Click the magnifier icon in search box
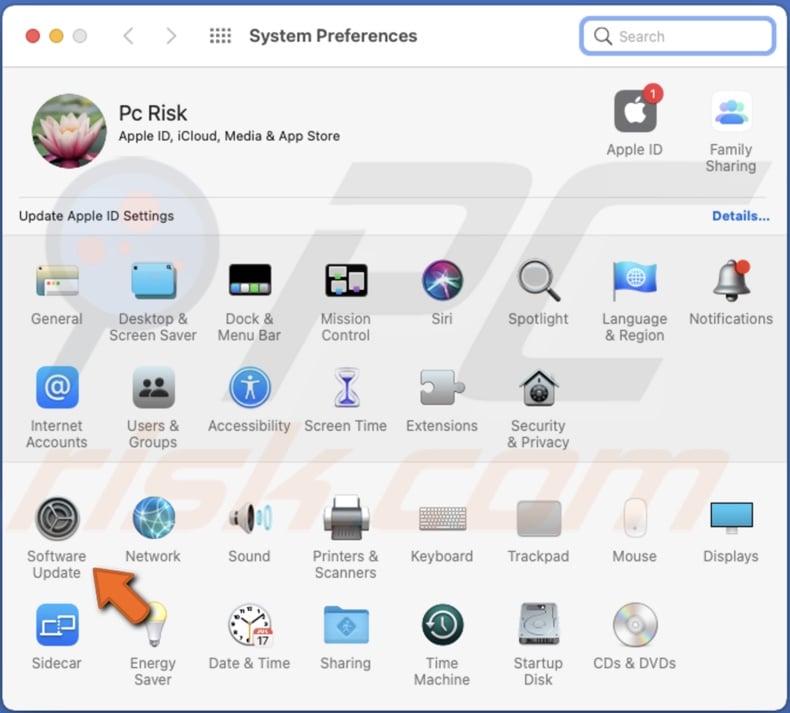790x713 pixels. pos(603,36)
